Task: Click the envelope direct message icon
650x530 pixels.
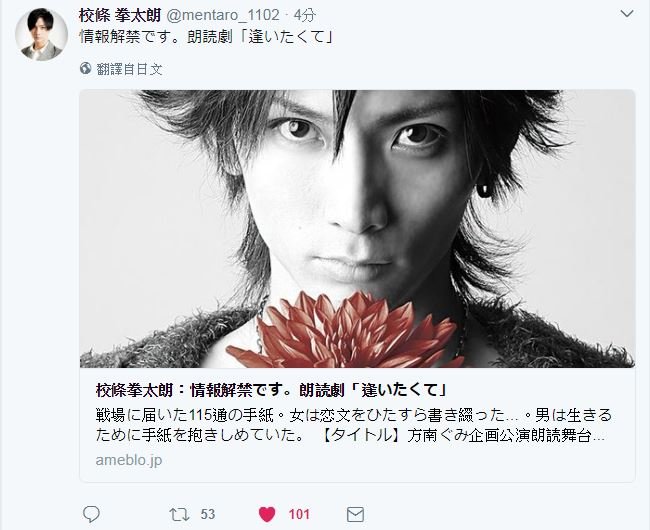Action: [x=355, y=515]
